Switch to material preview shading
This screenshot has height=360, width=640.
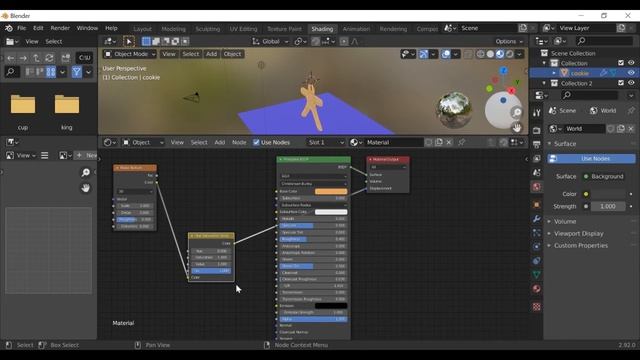(x=500, y=54)
